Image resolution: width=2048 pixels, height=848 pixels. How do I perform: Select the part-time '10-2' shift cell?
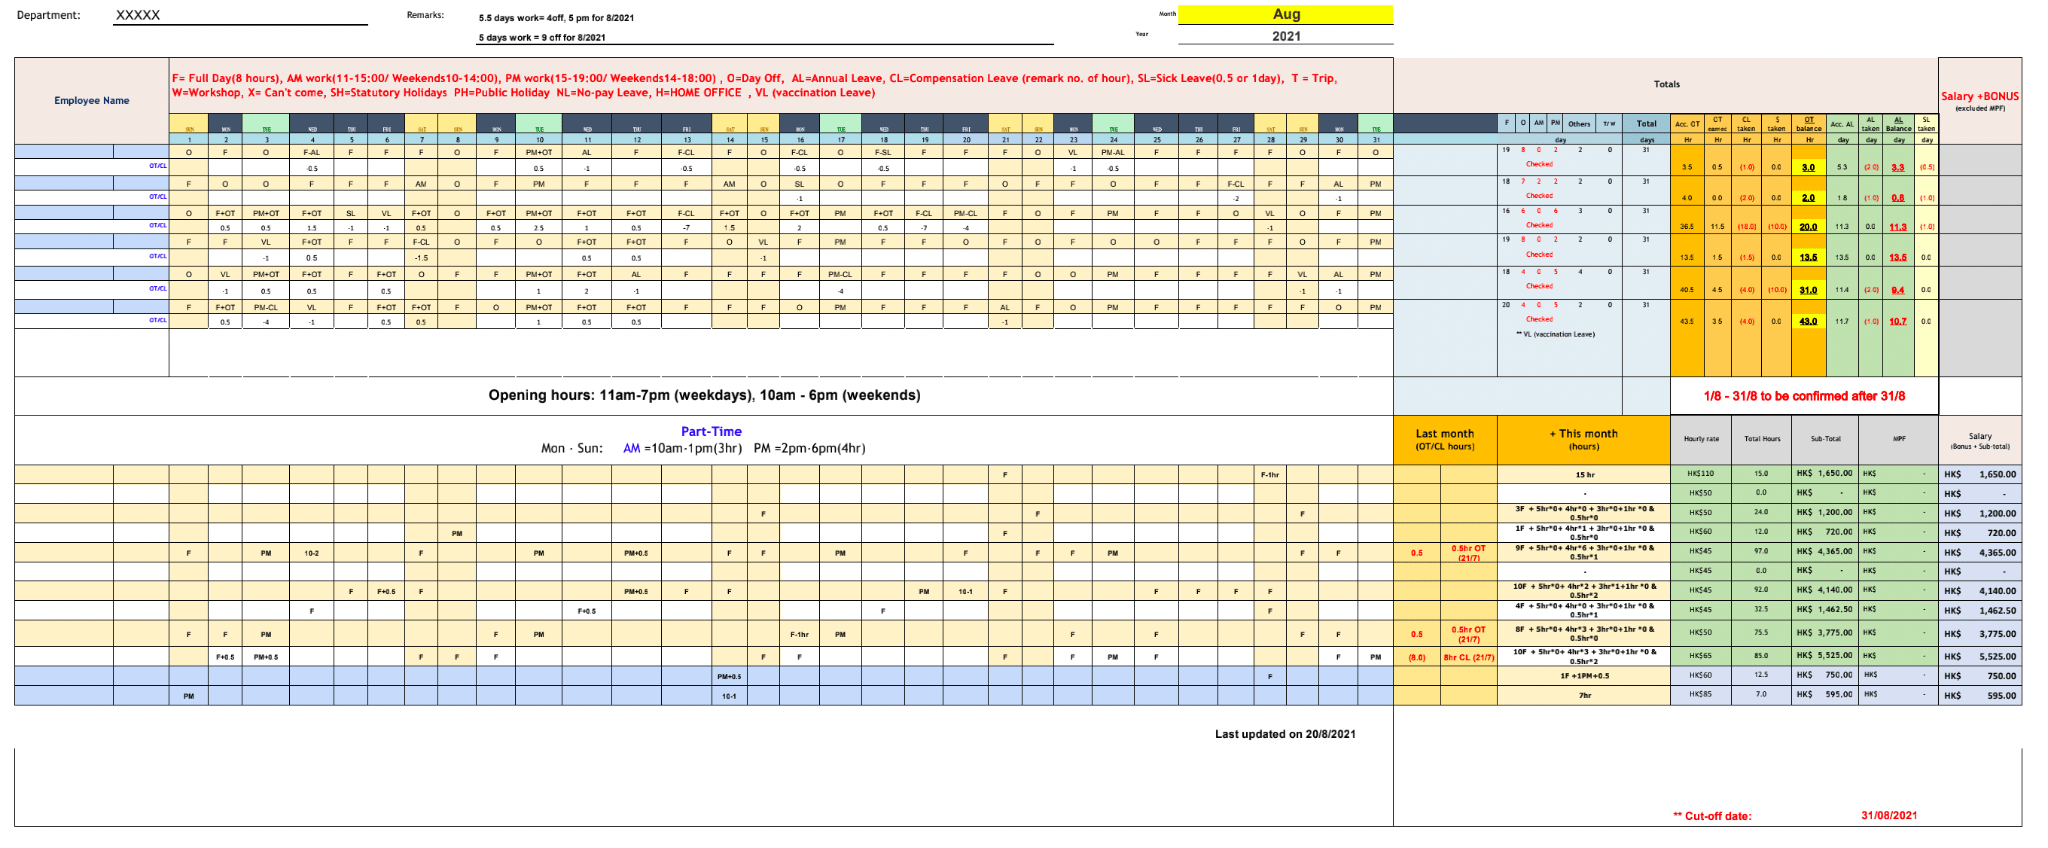pos(312,552)
